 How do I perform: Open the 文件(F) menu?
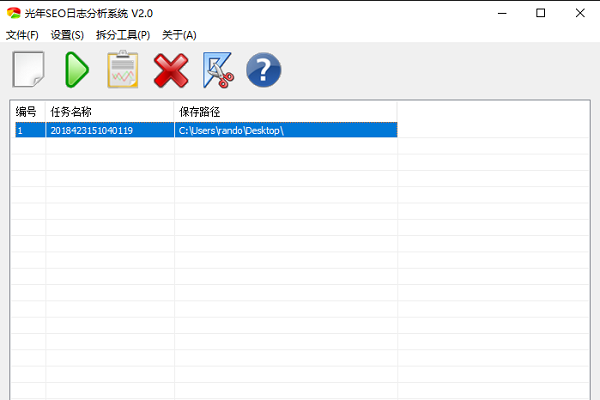22,35
